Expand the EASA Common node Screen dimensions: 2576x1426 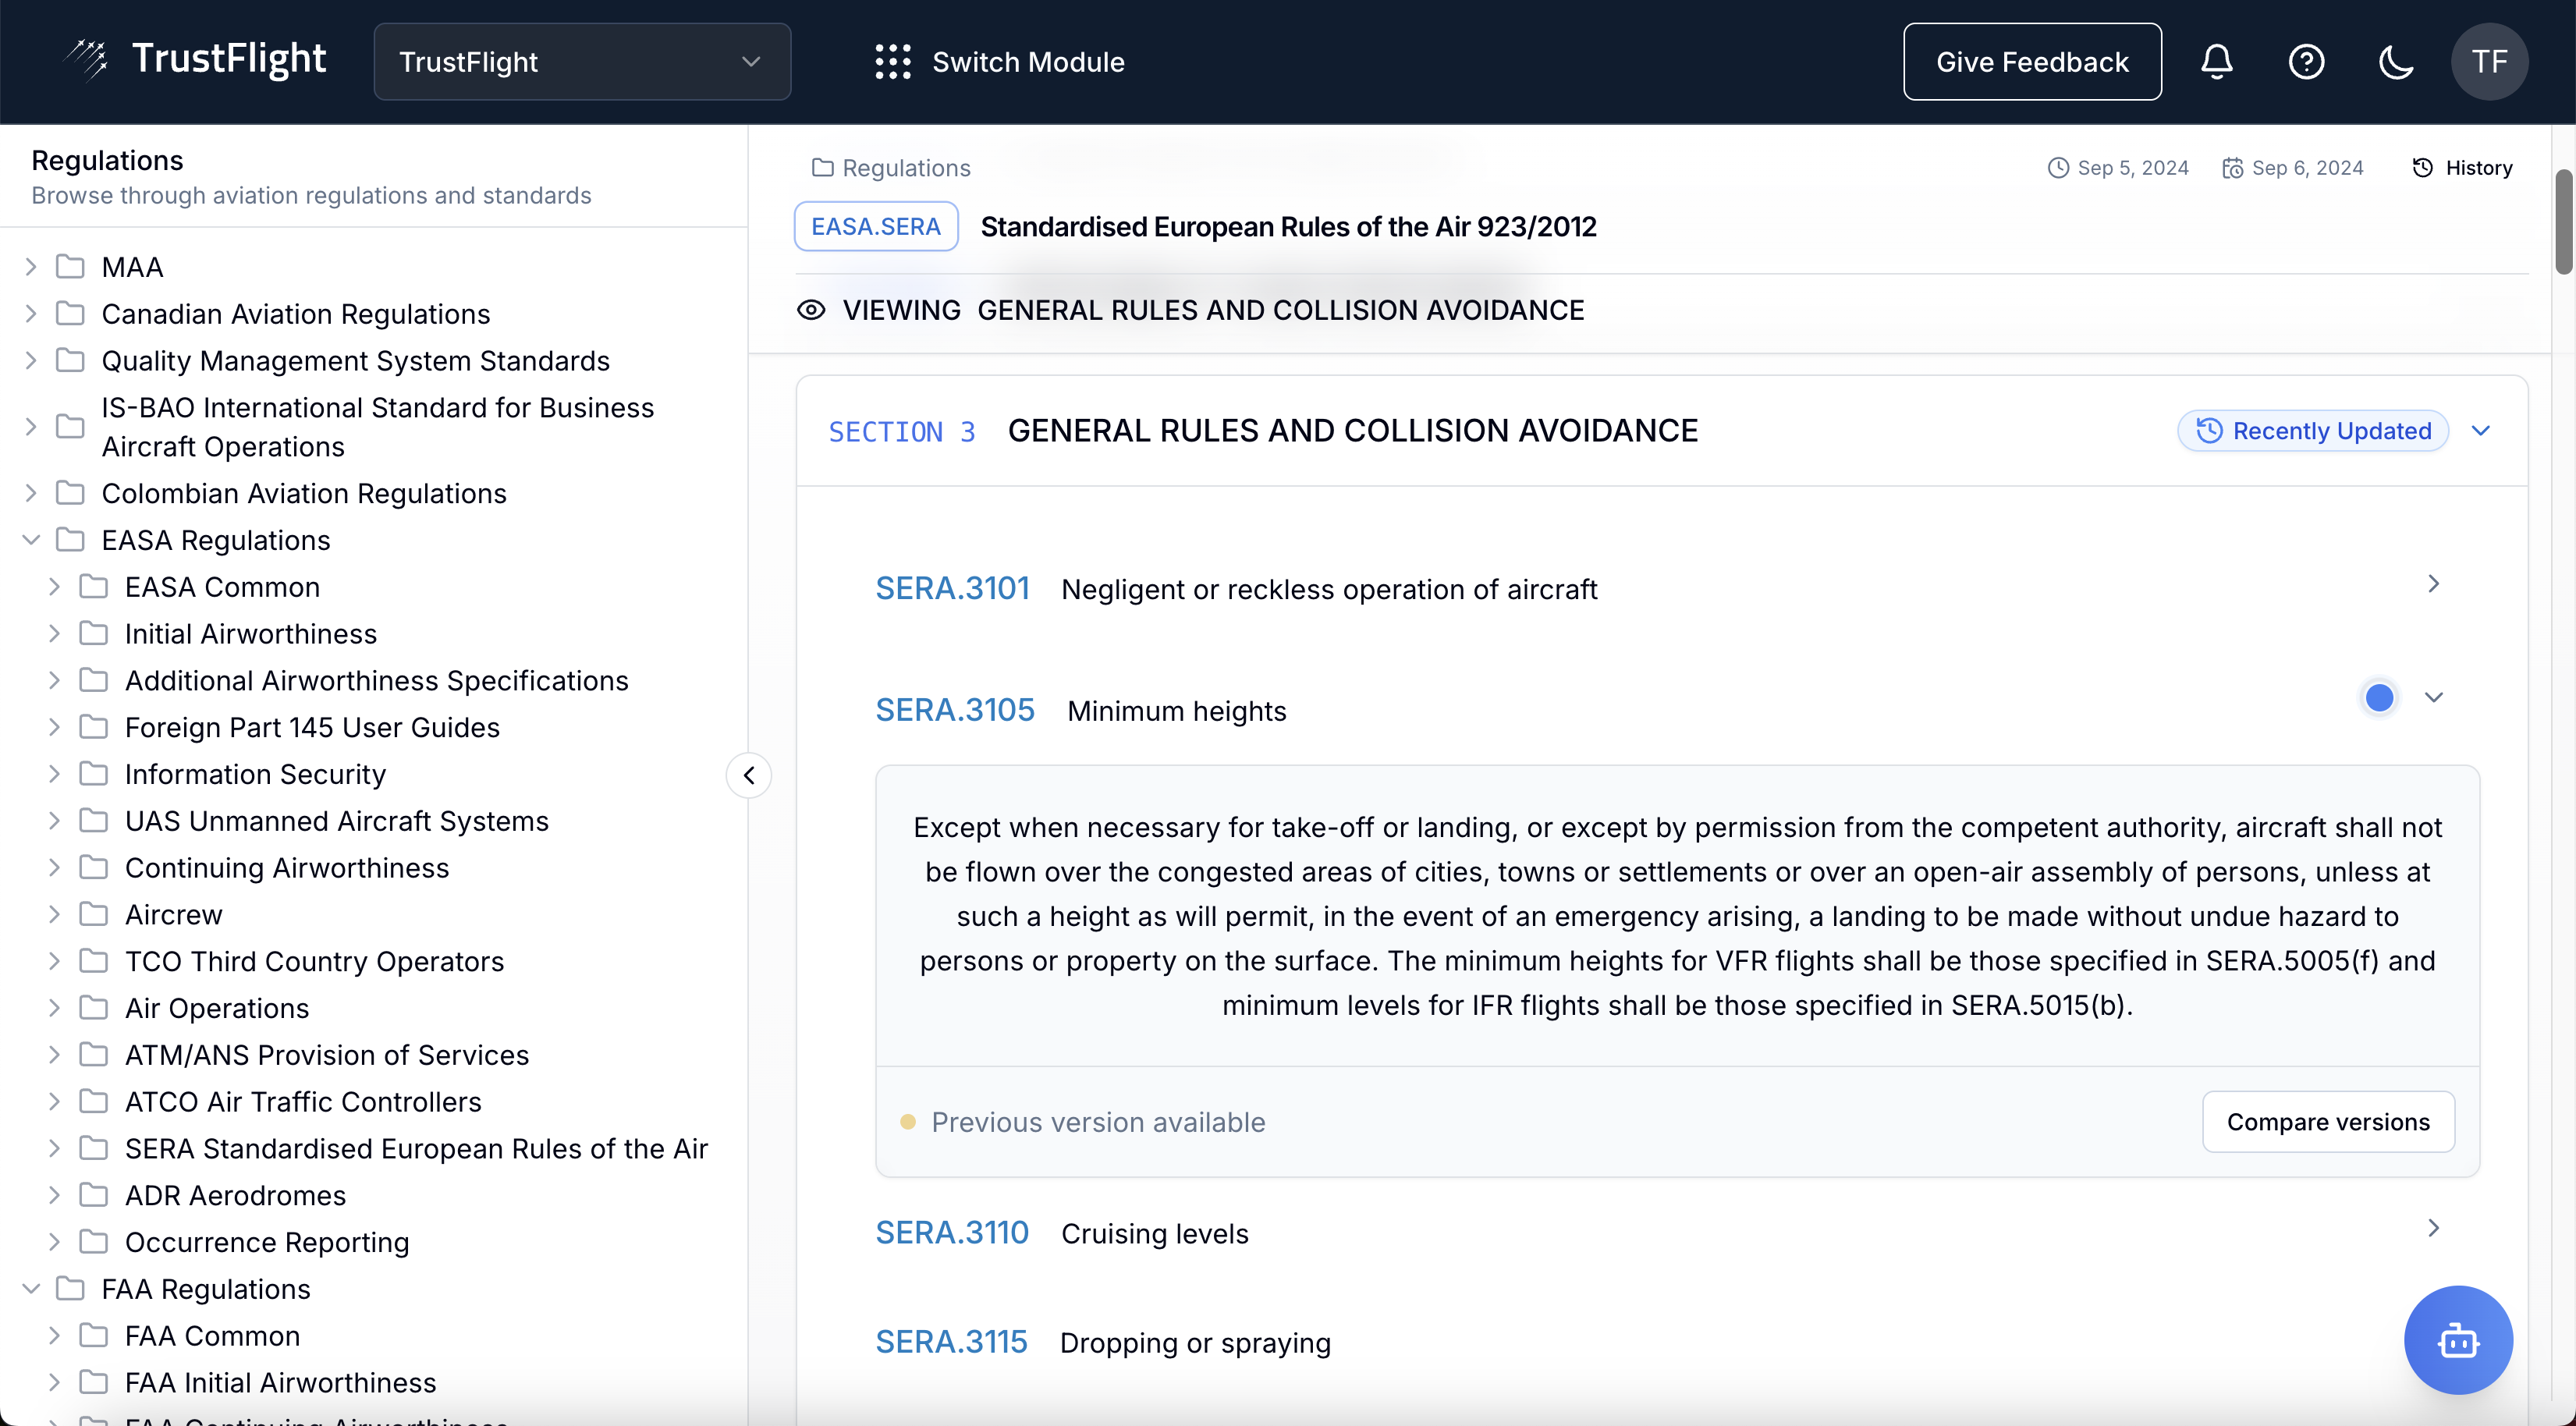(55, 587)
